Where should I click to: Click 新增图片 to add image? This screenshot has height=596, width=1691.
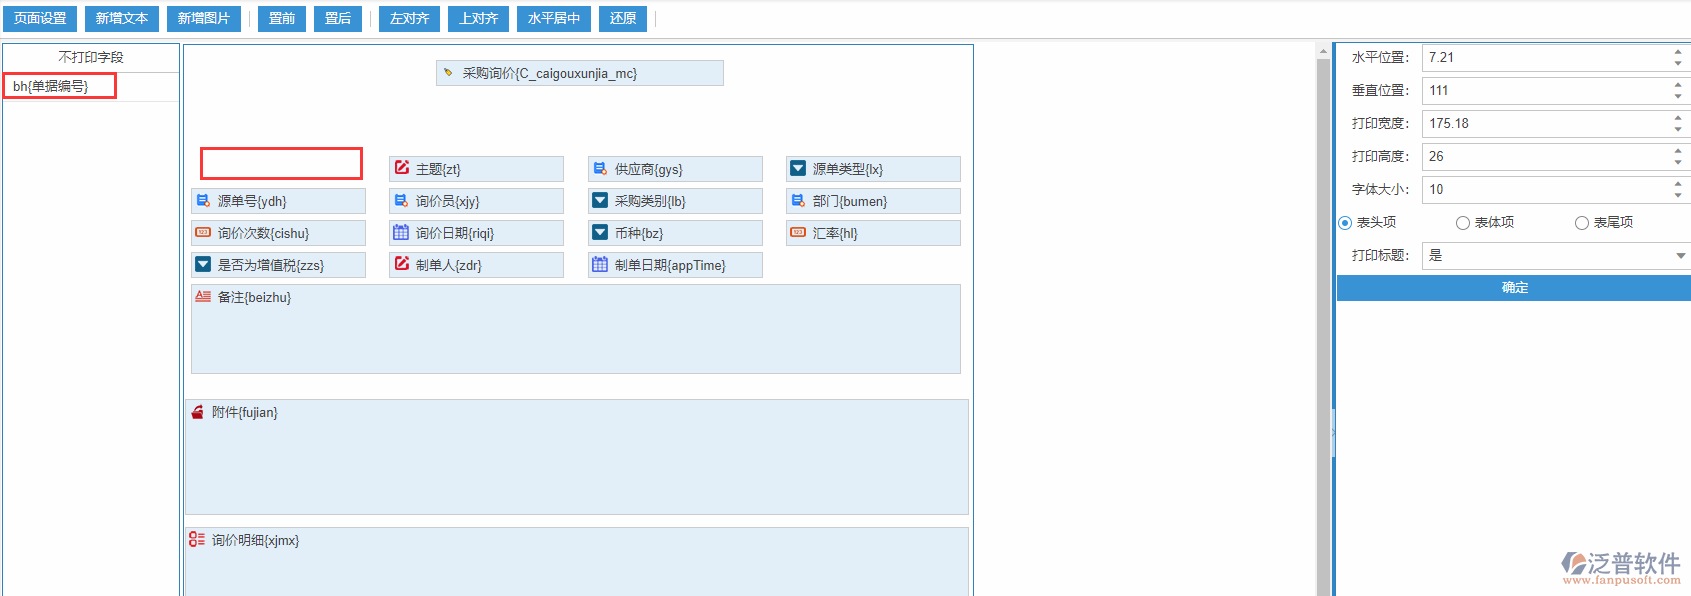tap(204, 19)
